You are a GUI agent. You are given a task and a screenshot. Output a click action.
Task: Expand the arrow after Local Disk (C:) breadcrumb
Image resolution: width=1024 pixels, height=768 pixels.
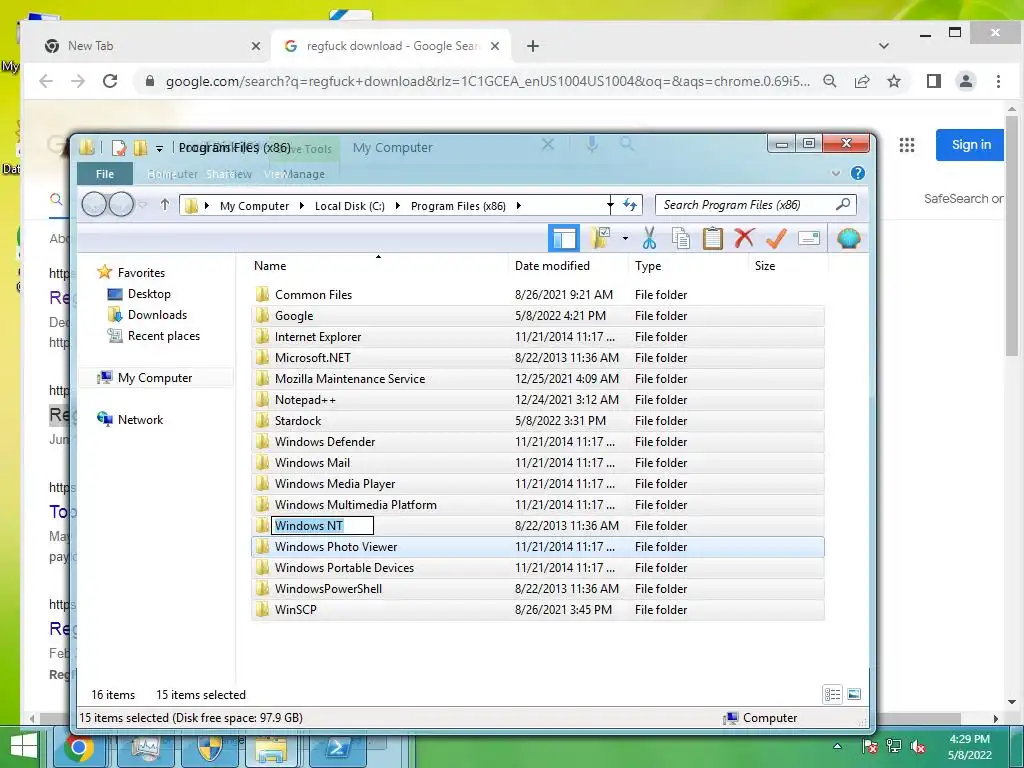click(x=398, y=206)
